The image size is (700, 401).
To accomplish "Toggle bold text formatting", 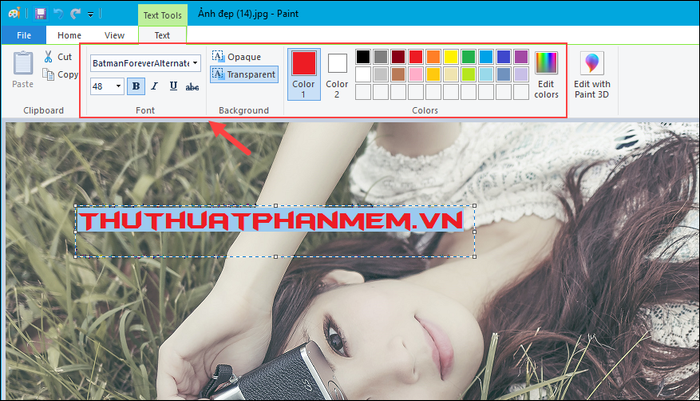I will pyautogui.click(x=136, y=86).
